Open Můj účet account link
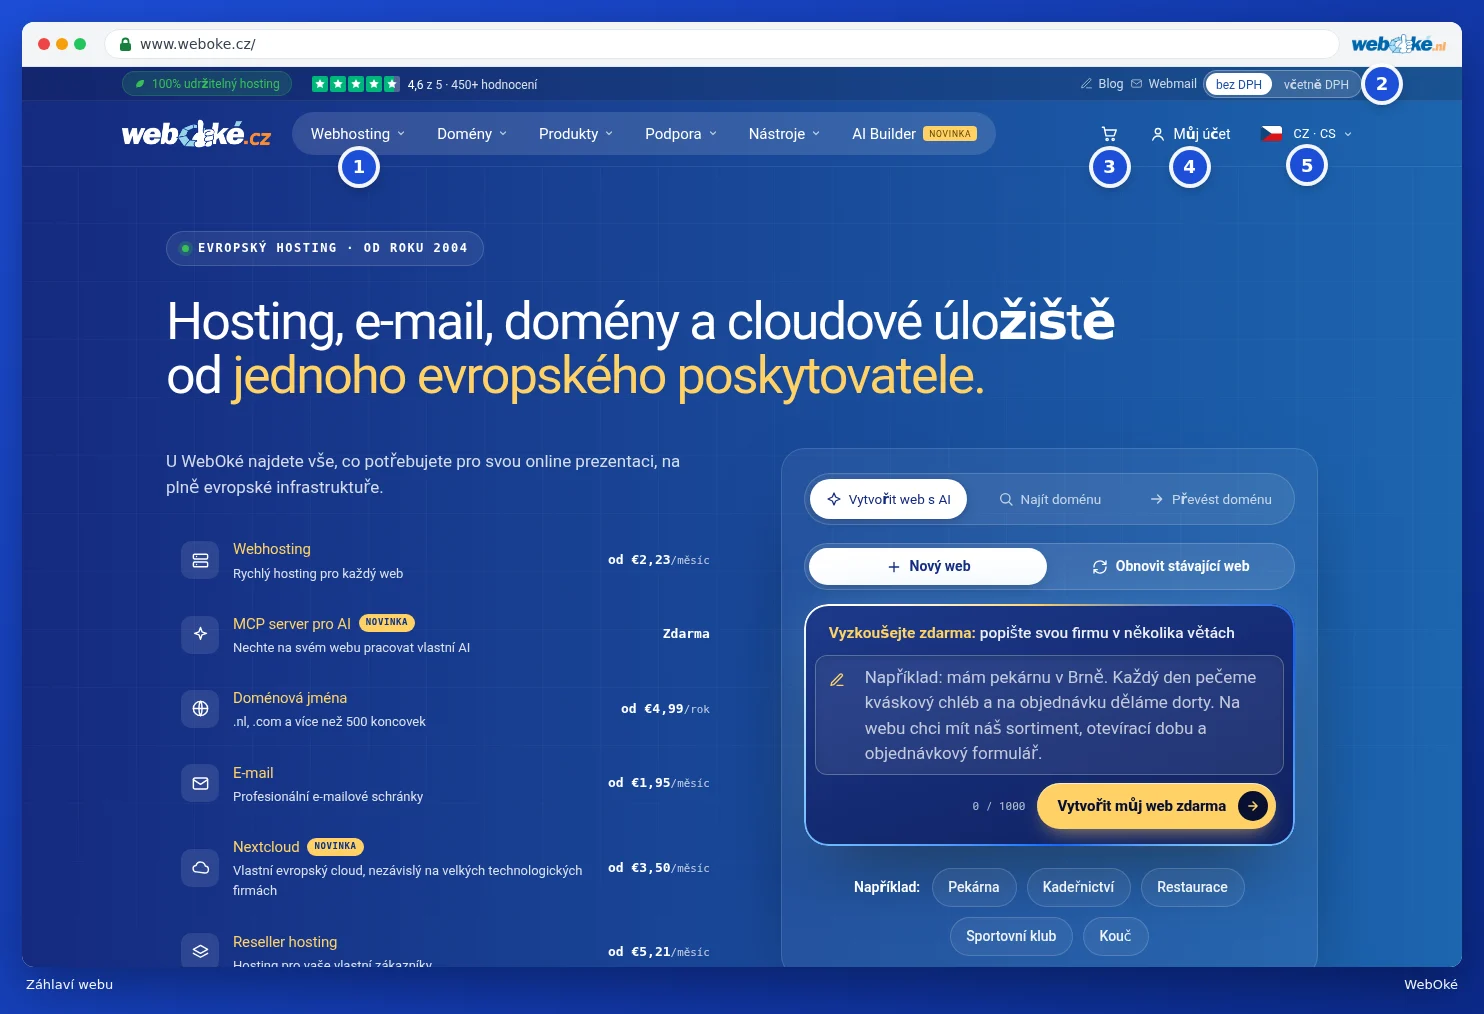 pyautogui.click(x=1190, y=134)
